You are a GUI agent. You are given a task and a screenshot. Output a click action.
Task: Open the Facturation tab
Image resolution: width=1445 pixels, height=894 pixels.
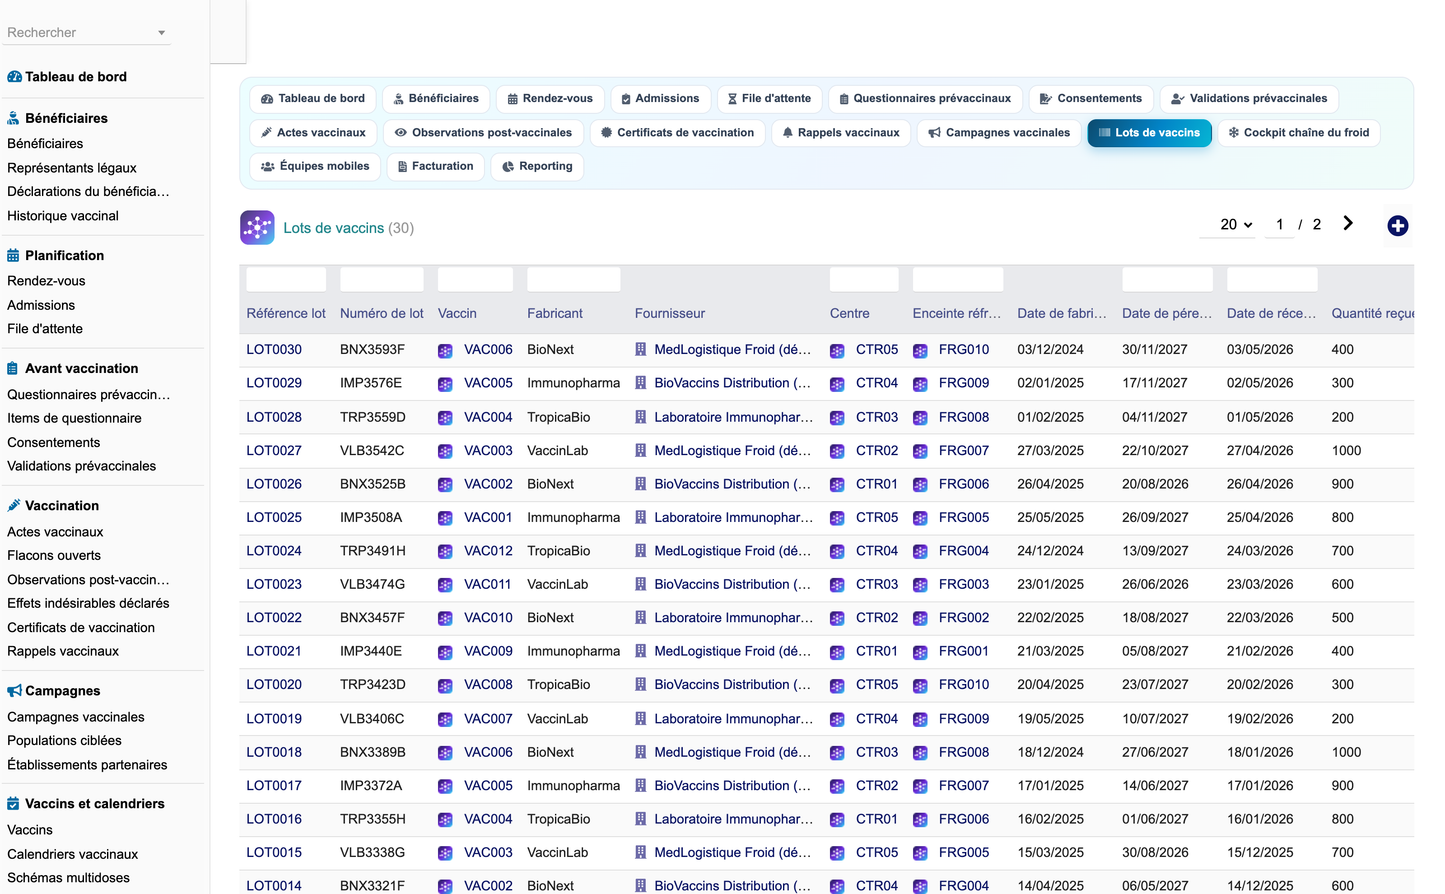click(x=435, y=167)
